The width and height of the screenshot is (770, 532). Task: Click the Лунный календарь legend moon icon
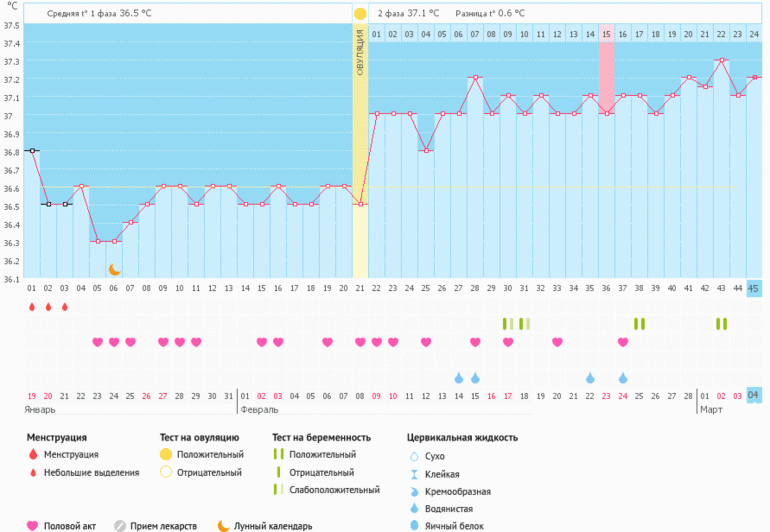click(x=224, y=525)
